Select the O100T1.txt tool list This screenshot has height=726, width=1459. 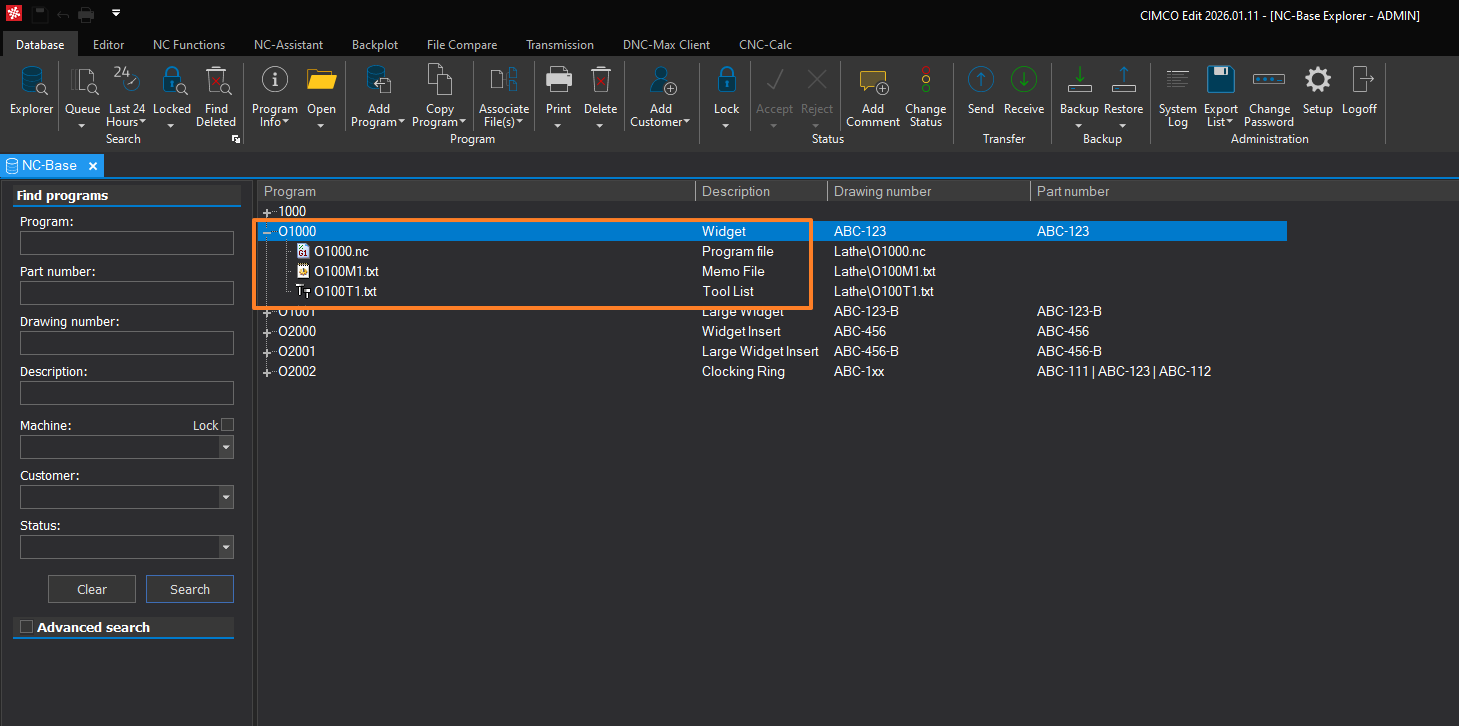pyautogui.click(x=345, y=292)
